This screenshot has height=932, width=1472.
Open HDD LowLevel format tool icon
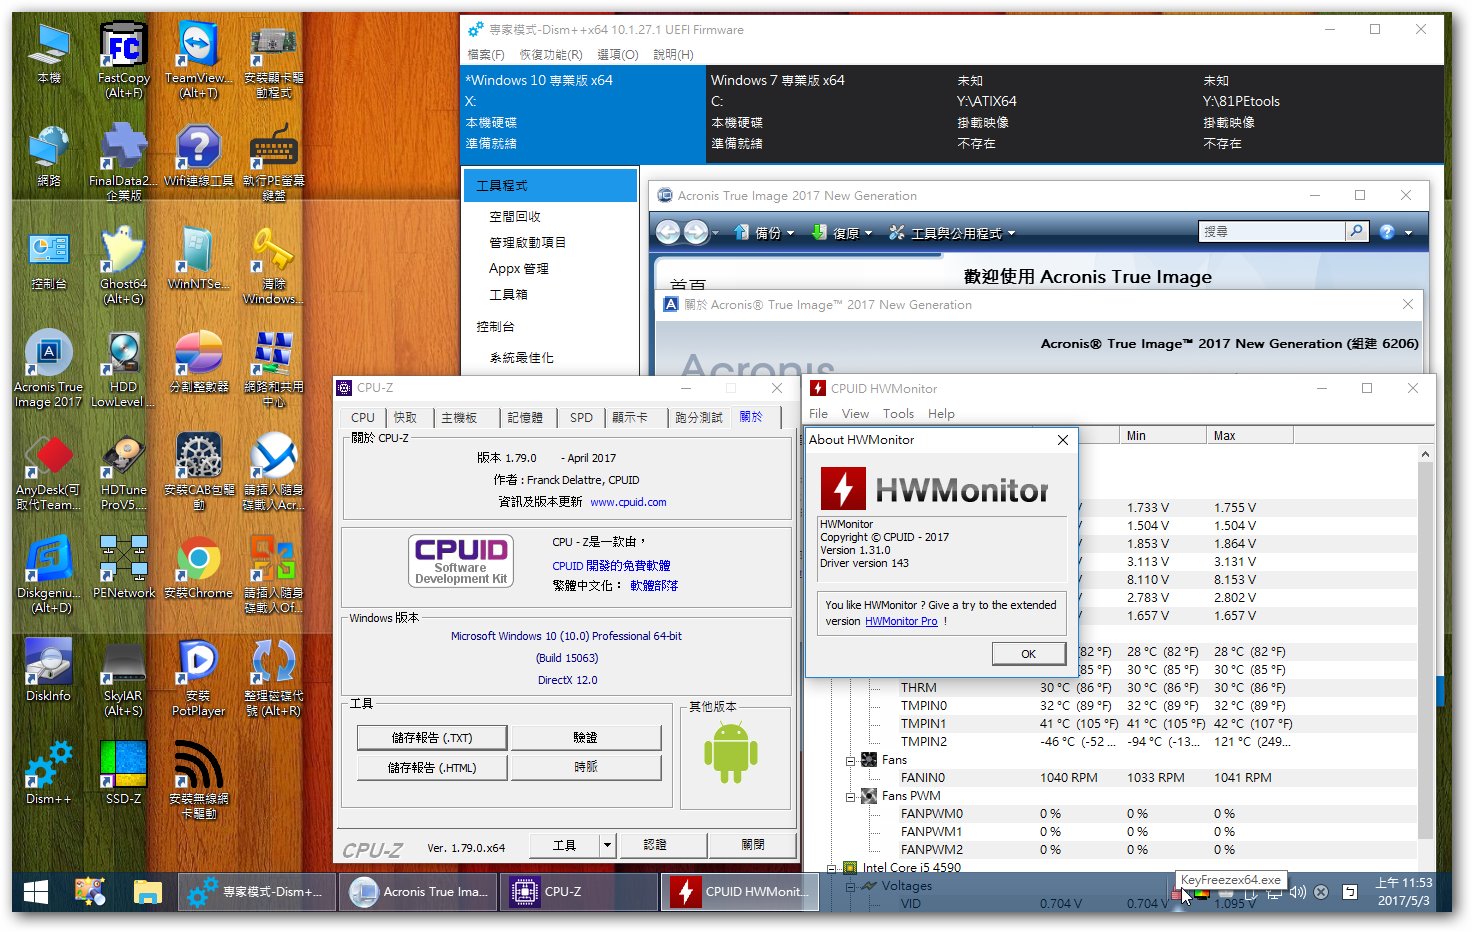pos(123,369)
